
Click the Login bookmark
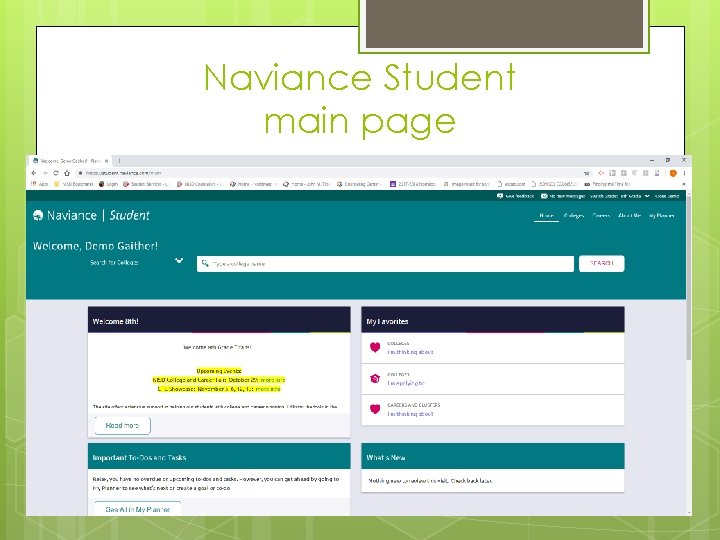click(x=108, y=184)
